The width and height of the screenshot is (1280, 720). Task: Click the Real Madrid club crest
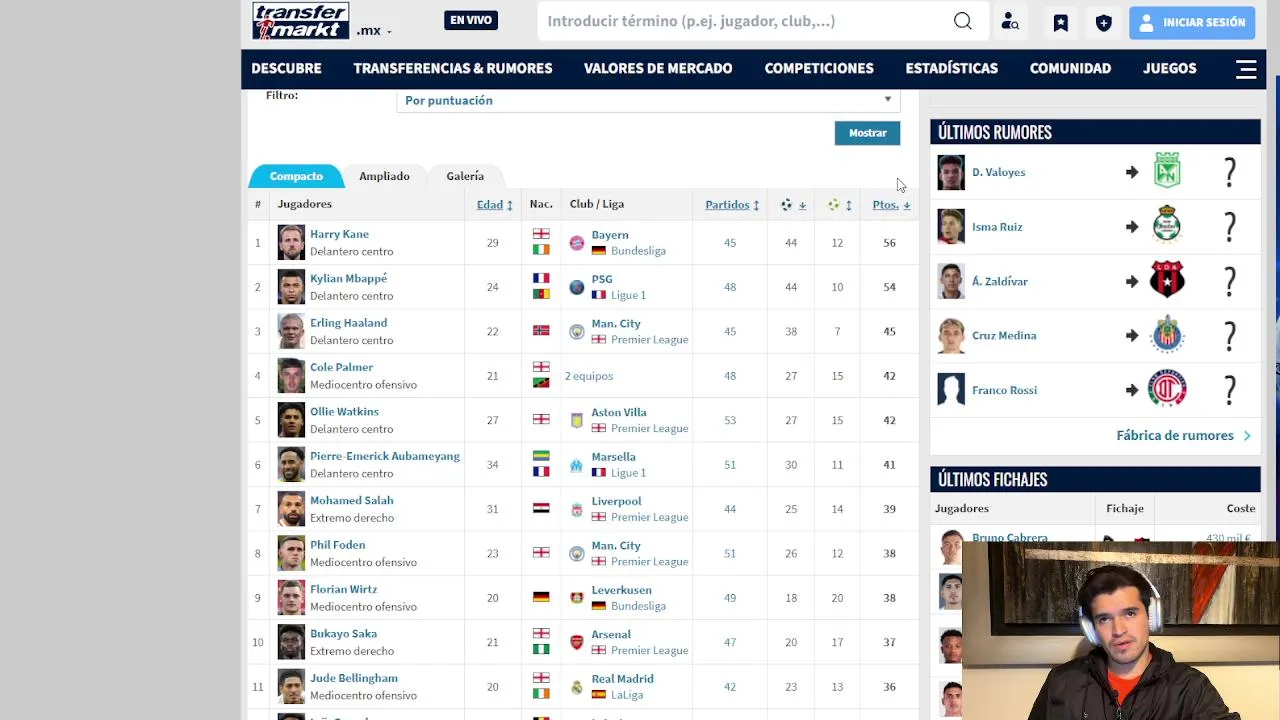[x=577, y=687]
